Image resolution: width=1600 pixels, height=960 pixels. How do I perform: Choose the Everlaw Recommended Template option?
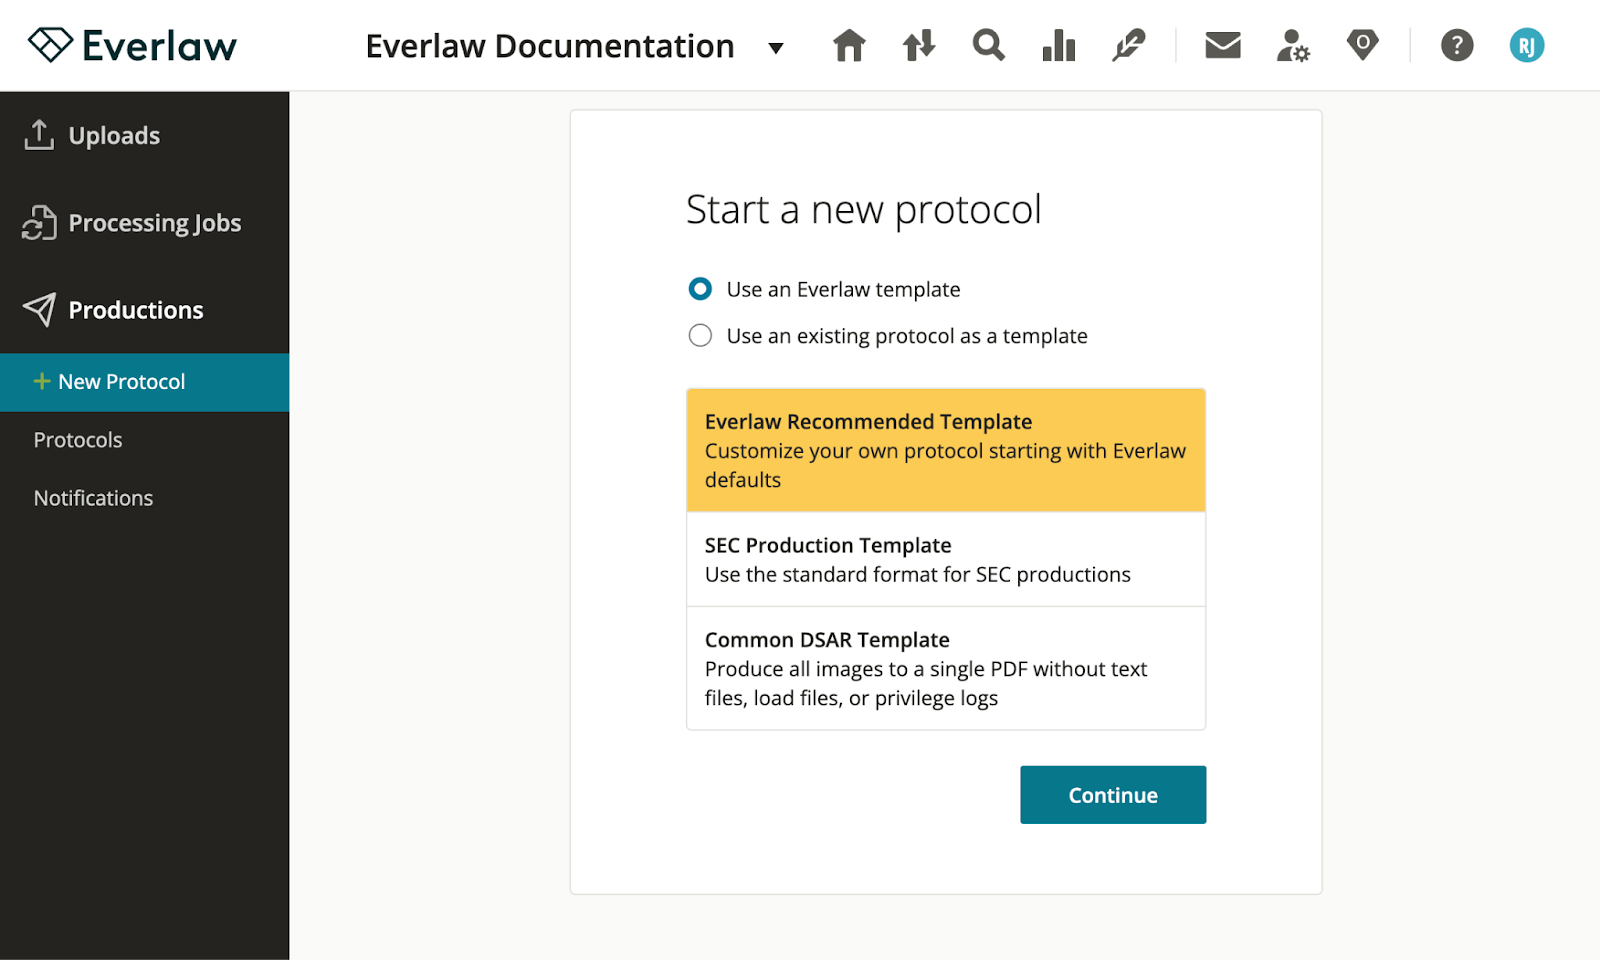[946, 450]
